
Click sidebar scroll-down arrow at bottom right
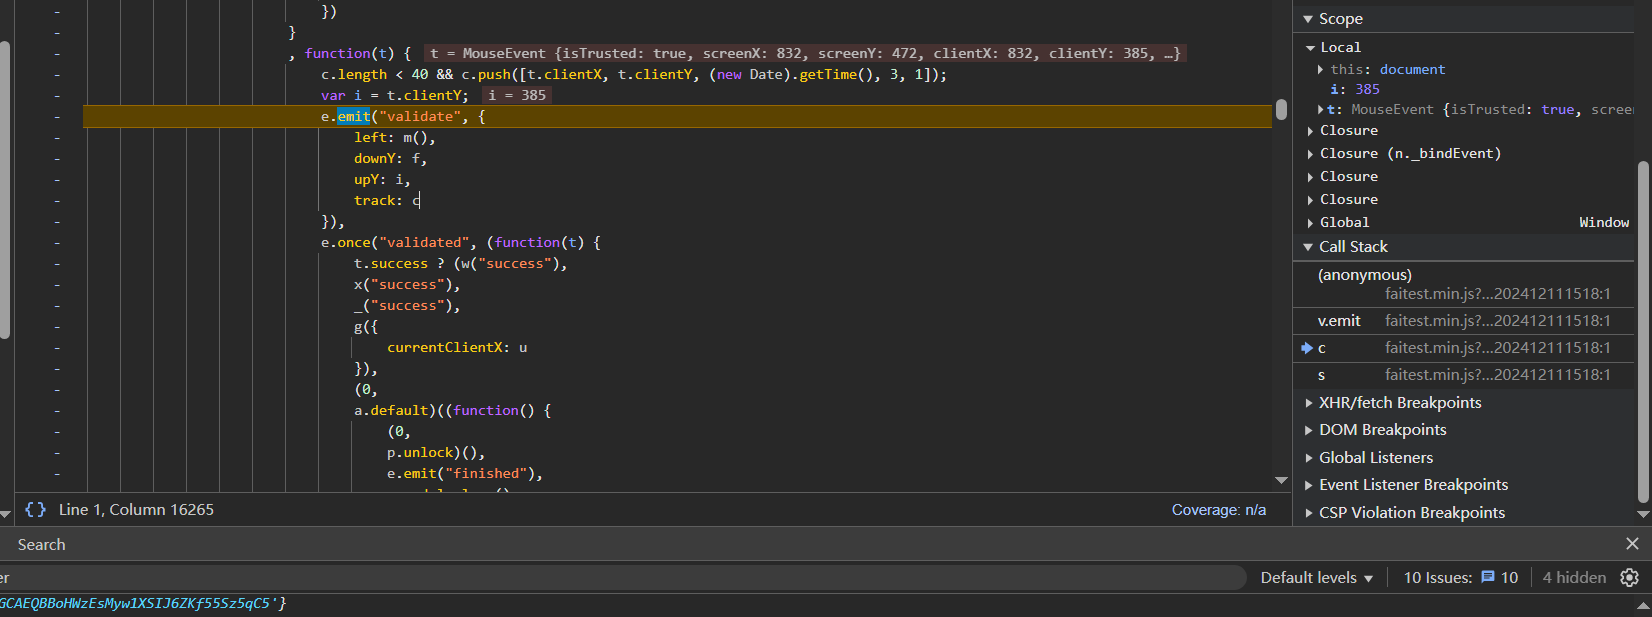[x=1643, y=514]
